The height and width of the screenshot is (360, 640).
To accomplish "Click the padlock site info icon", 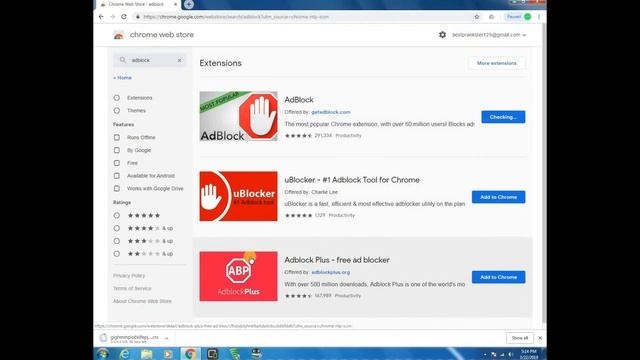I will (x=138, y=17).
